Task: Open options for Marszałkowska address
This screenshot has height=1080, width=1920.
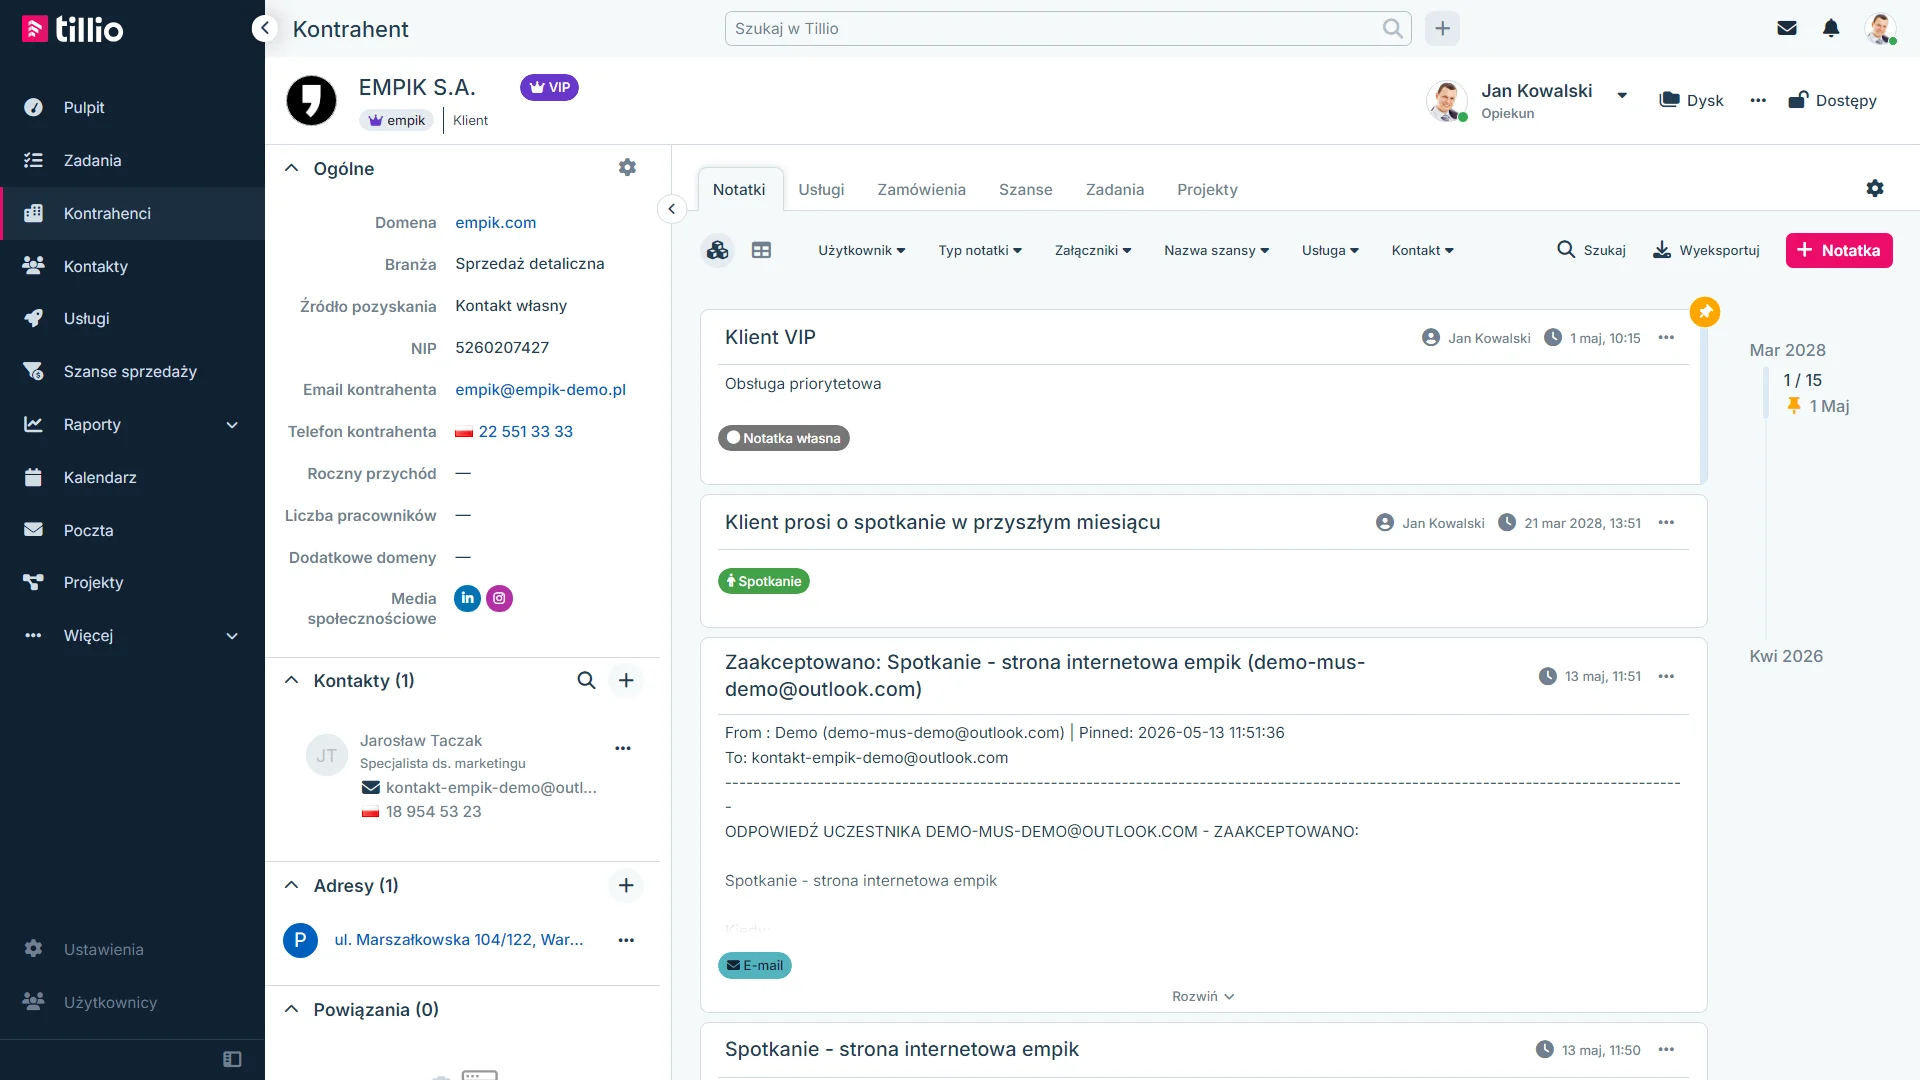Action: [x=626, y=940]
